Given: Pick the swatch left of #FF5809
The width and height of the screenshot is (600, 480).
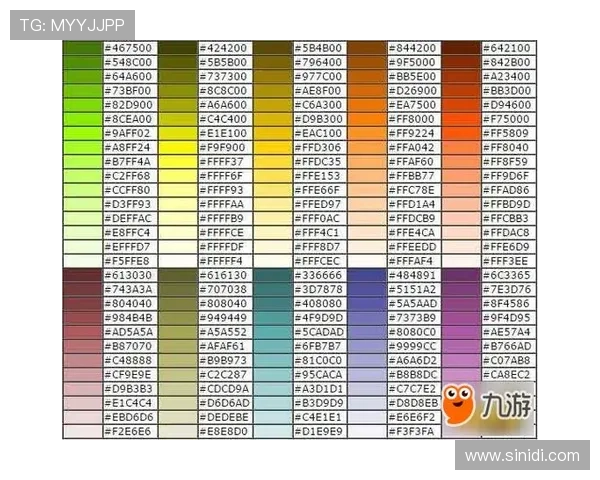Looking at the screenshot, I should (x=461, y=133).
